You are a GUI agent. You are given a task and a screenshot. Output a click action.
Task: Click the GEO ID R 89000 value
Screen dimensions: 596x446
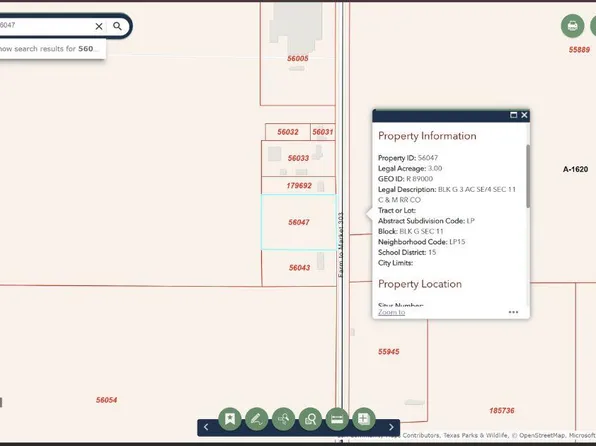click(420, 179)
